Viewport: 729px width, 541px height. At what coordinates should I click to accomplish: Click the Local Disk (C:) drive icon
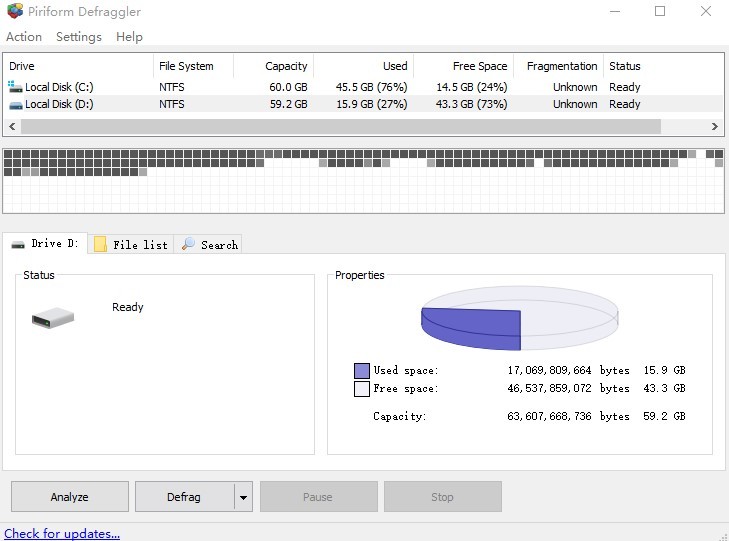[x=15, y=87]
